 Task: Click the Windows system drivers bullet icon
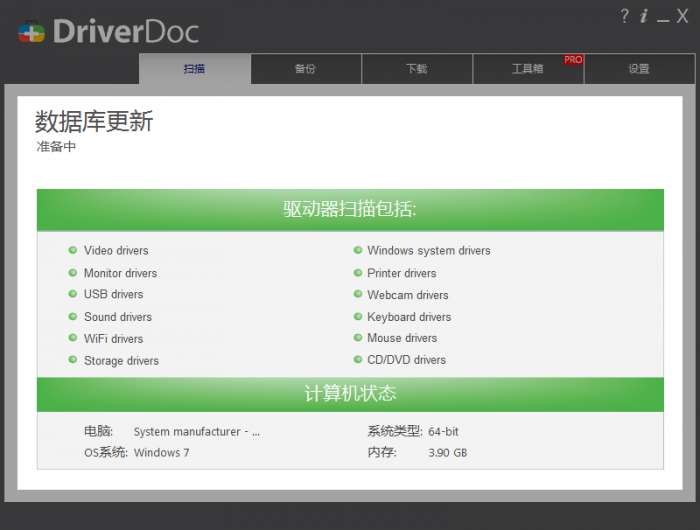358,250
